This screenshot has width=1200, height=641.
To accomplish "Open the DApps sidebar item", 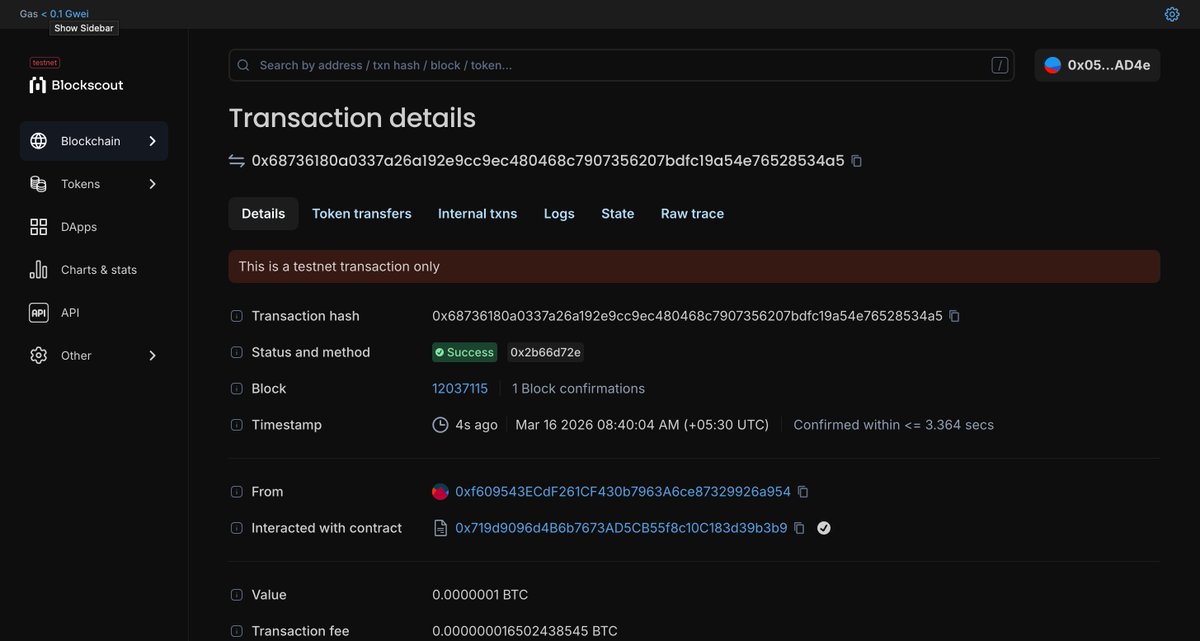I will coord(94,227).
